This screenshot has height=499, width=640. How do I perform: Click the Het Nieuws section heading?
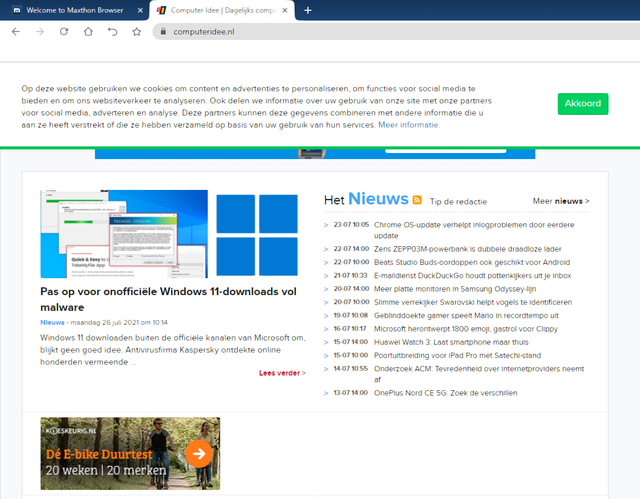click(x=366, y=199)
